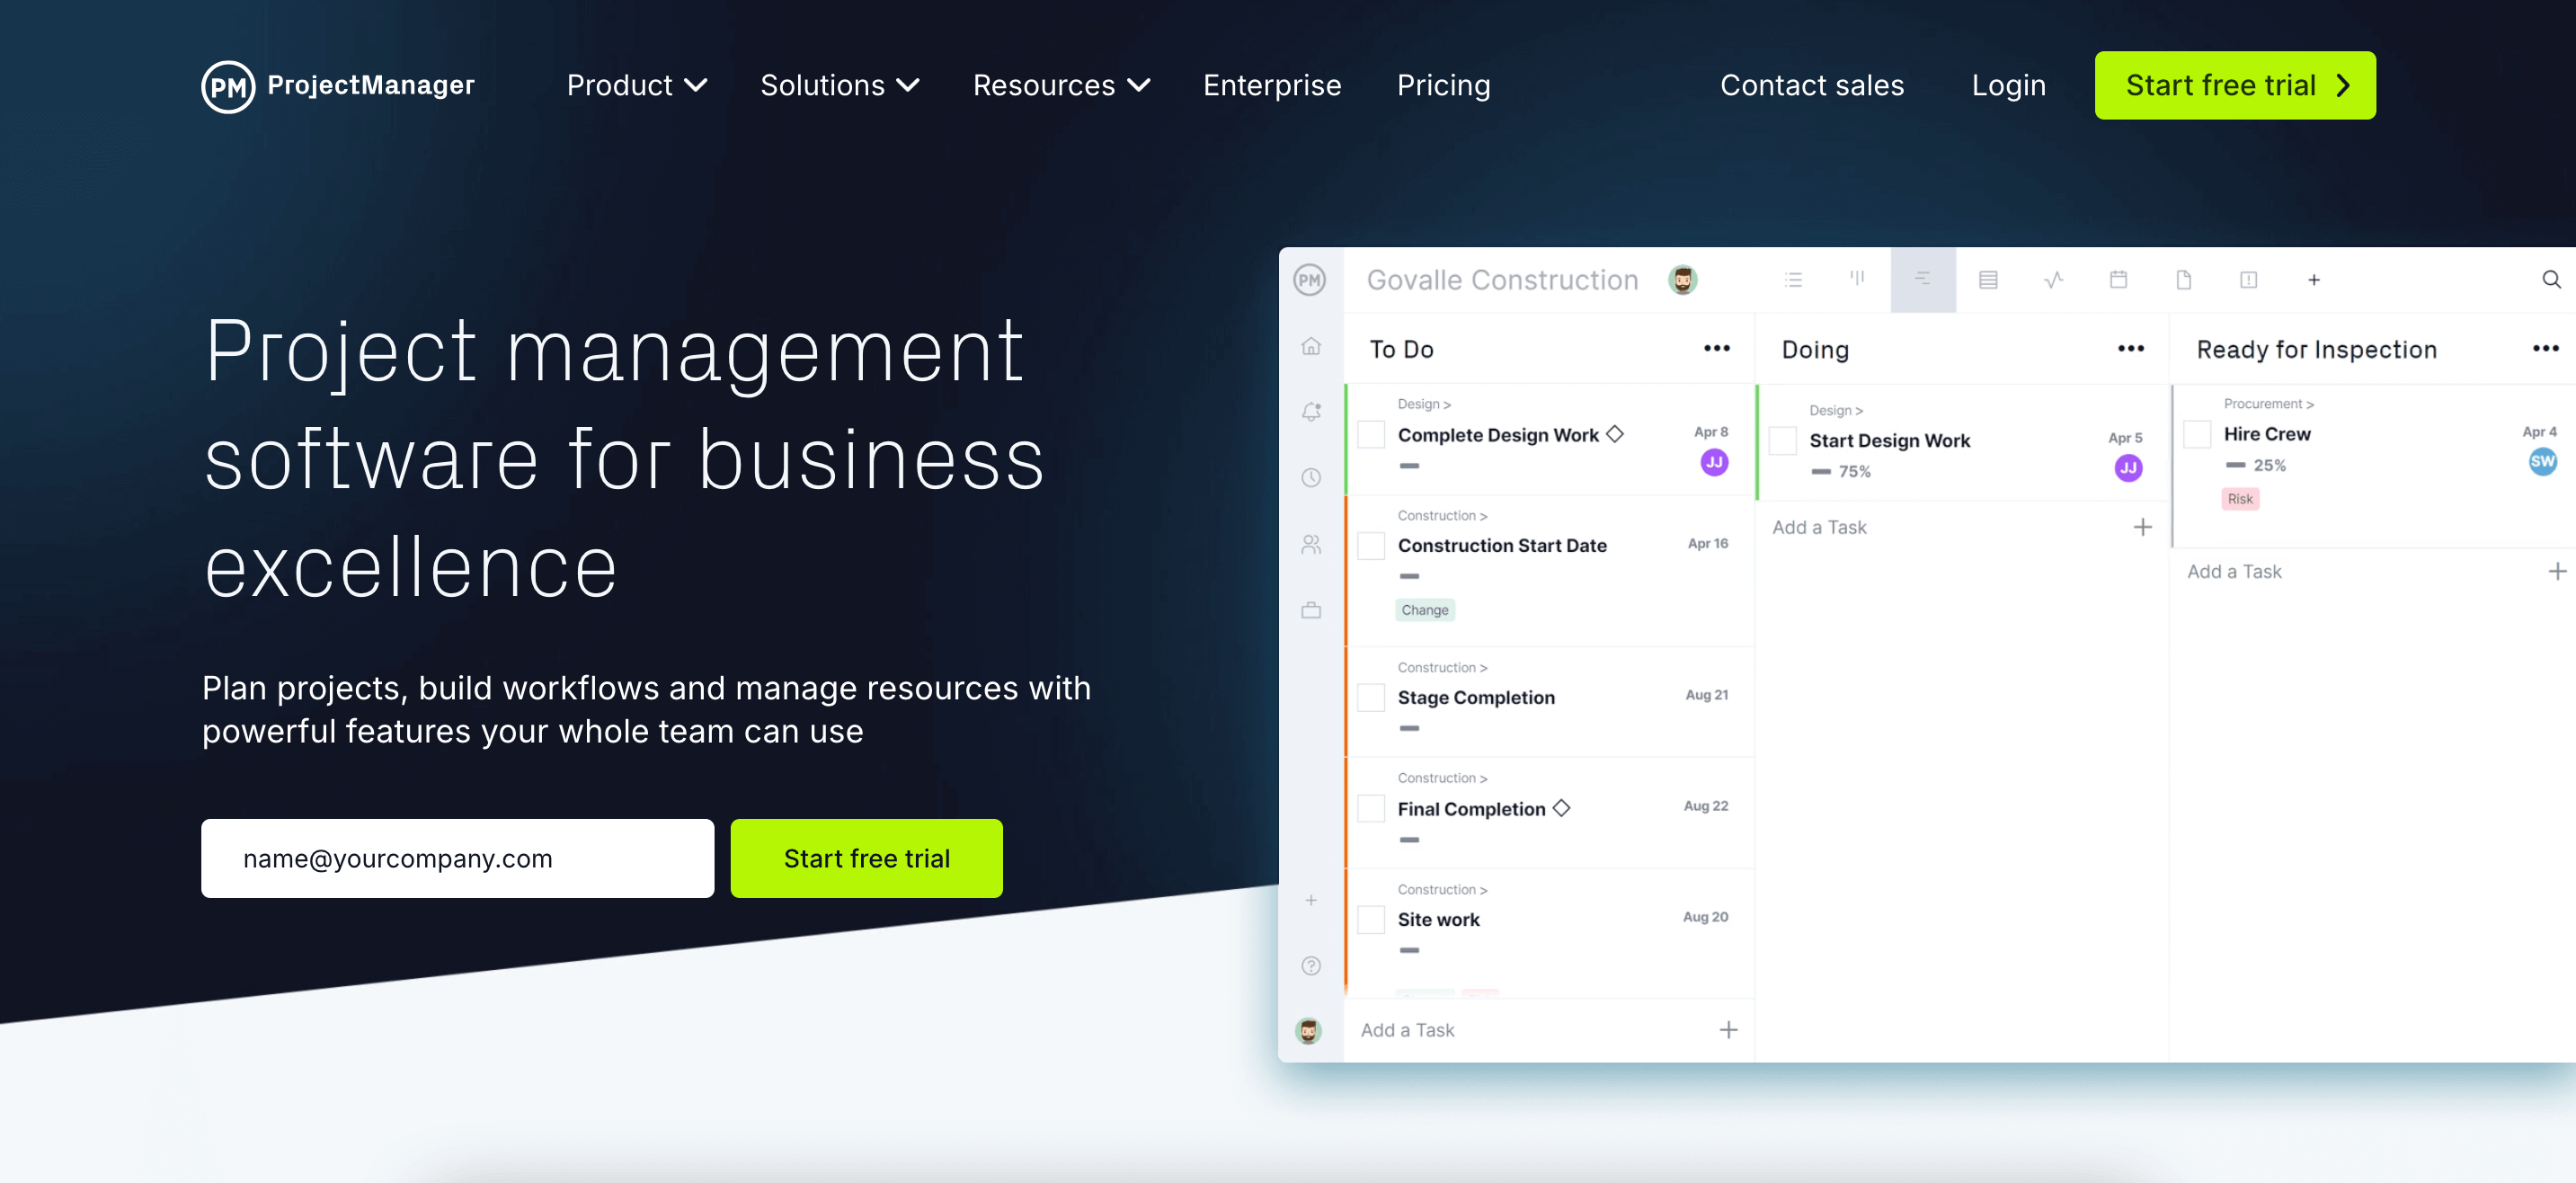Open the panel layout view icon
The width and height of the screenshot is (2576, 1183).
(x=2248, y=280)
